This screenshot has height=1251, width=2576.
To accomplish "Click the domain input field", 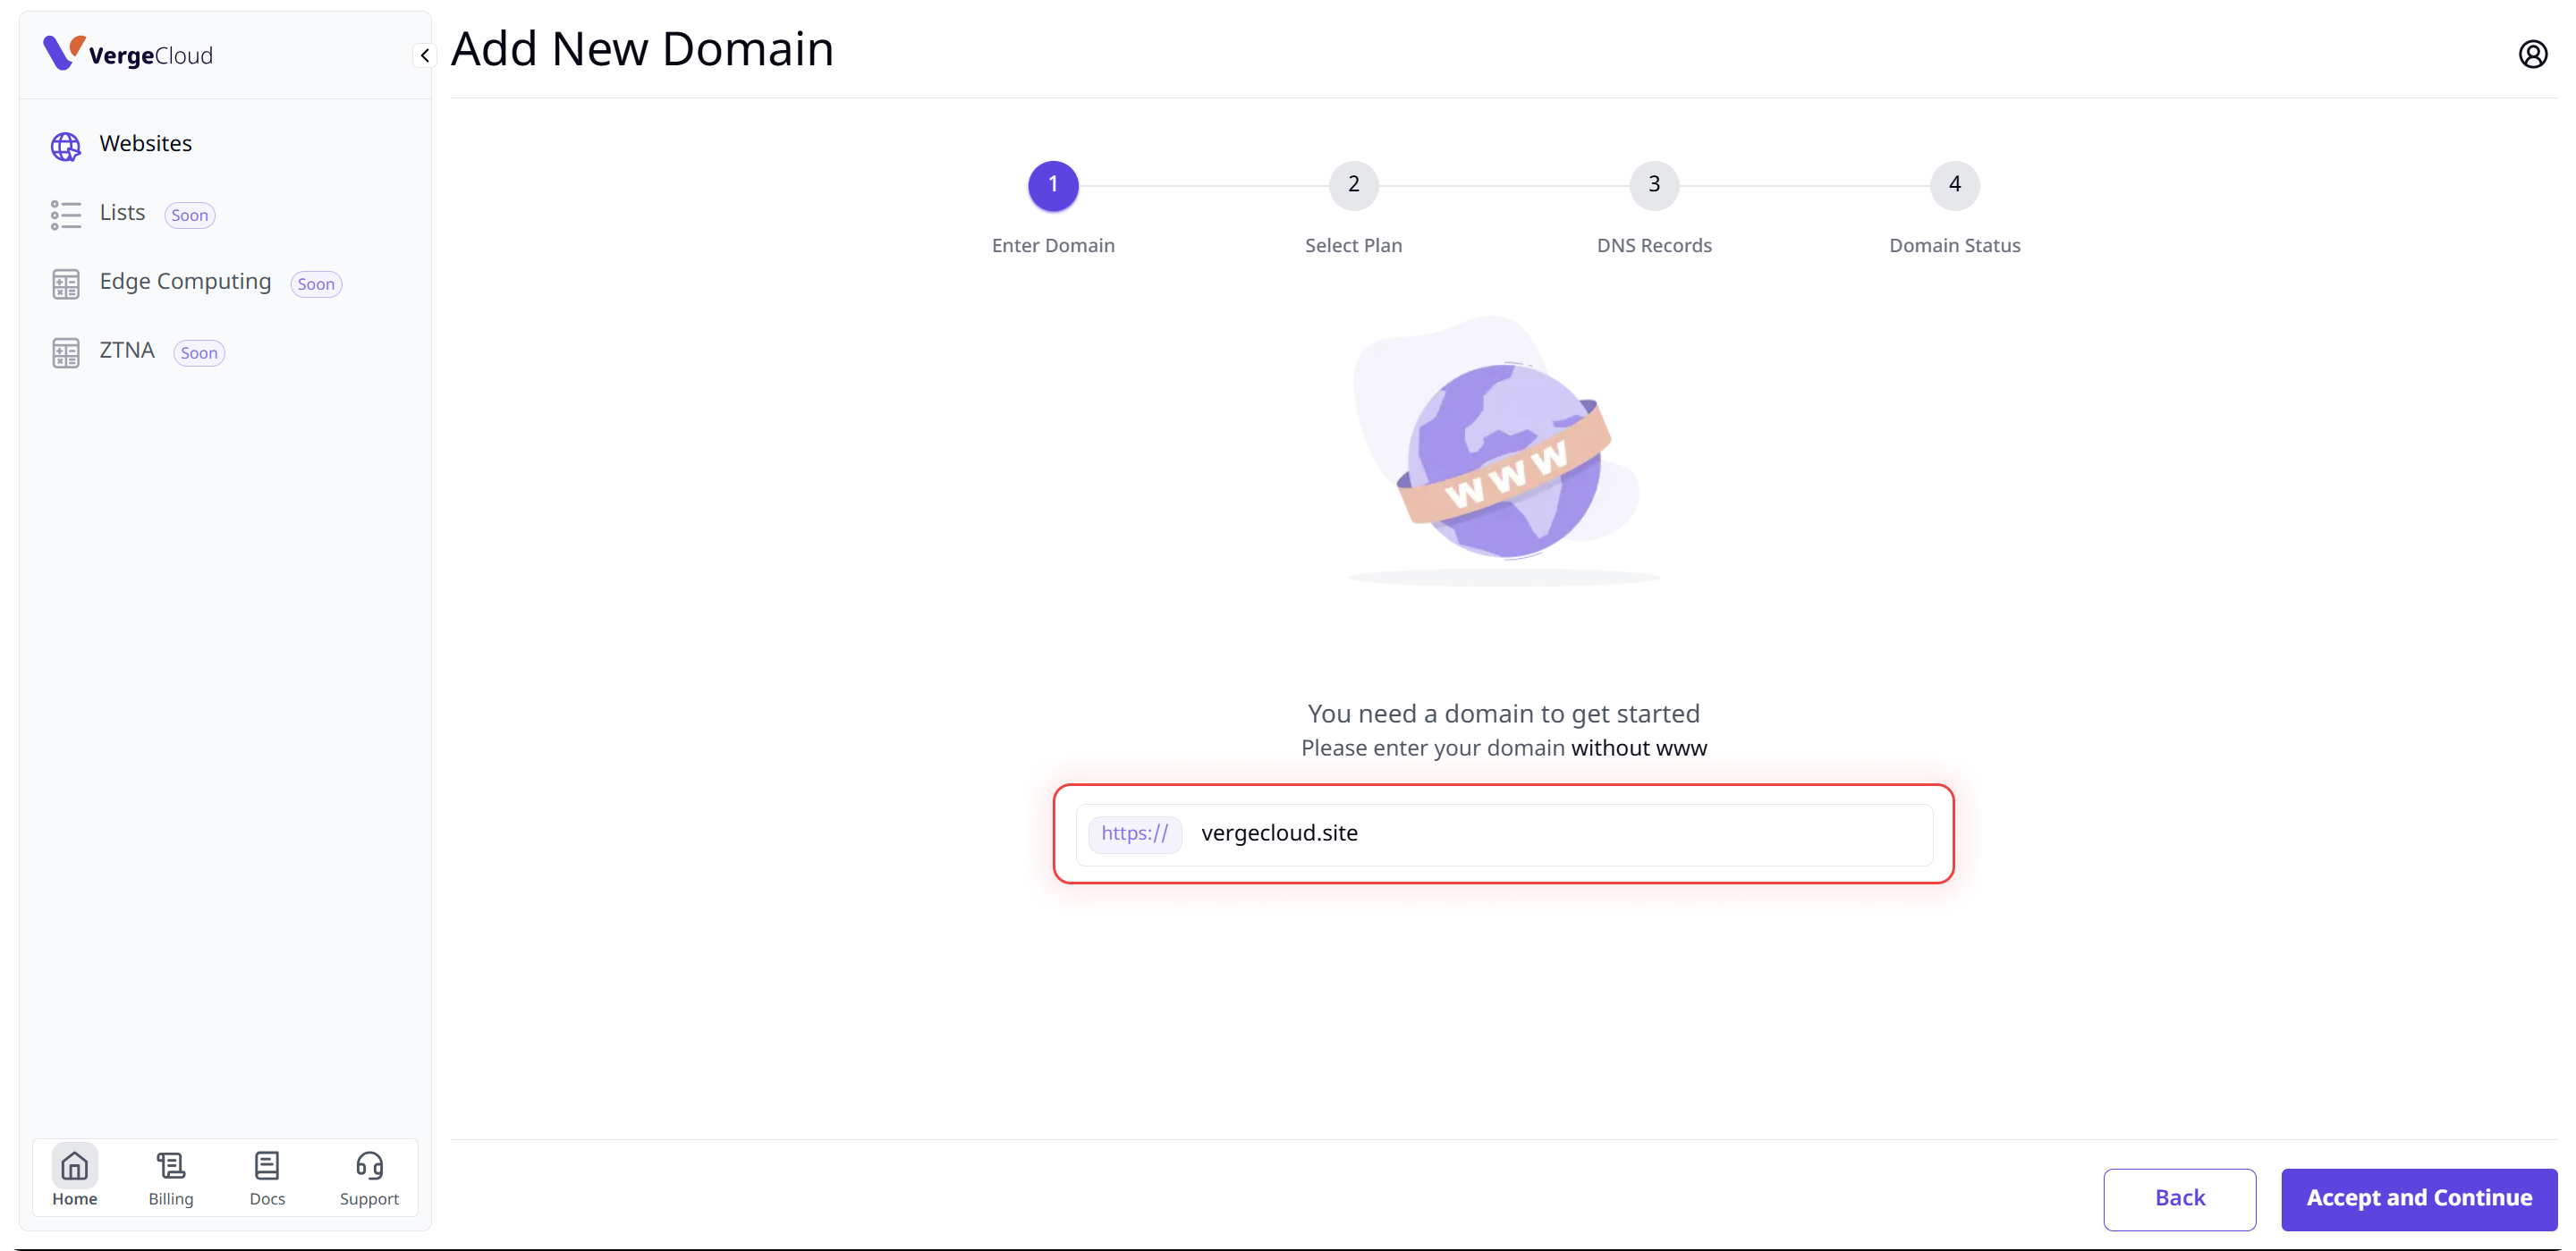I will click(1504, 833).
